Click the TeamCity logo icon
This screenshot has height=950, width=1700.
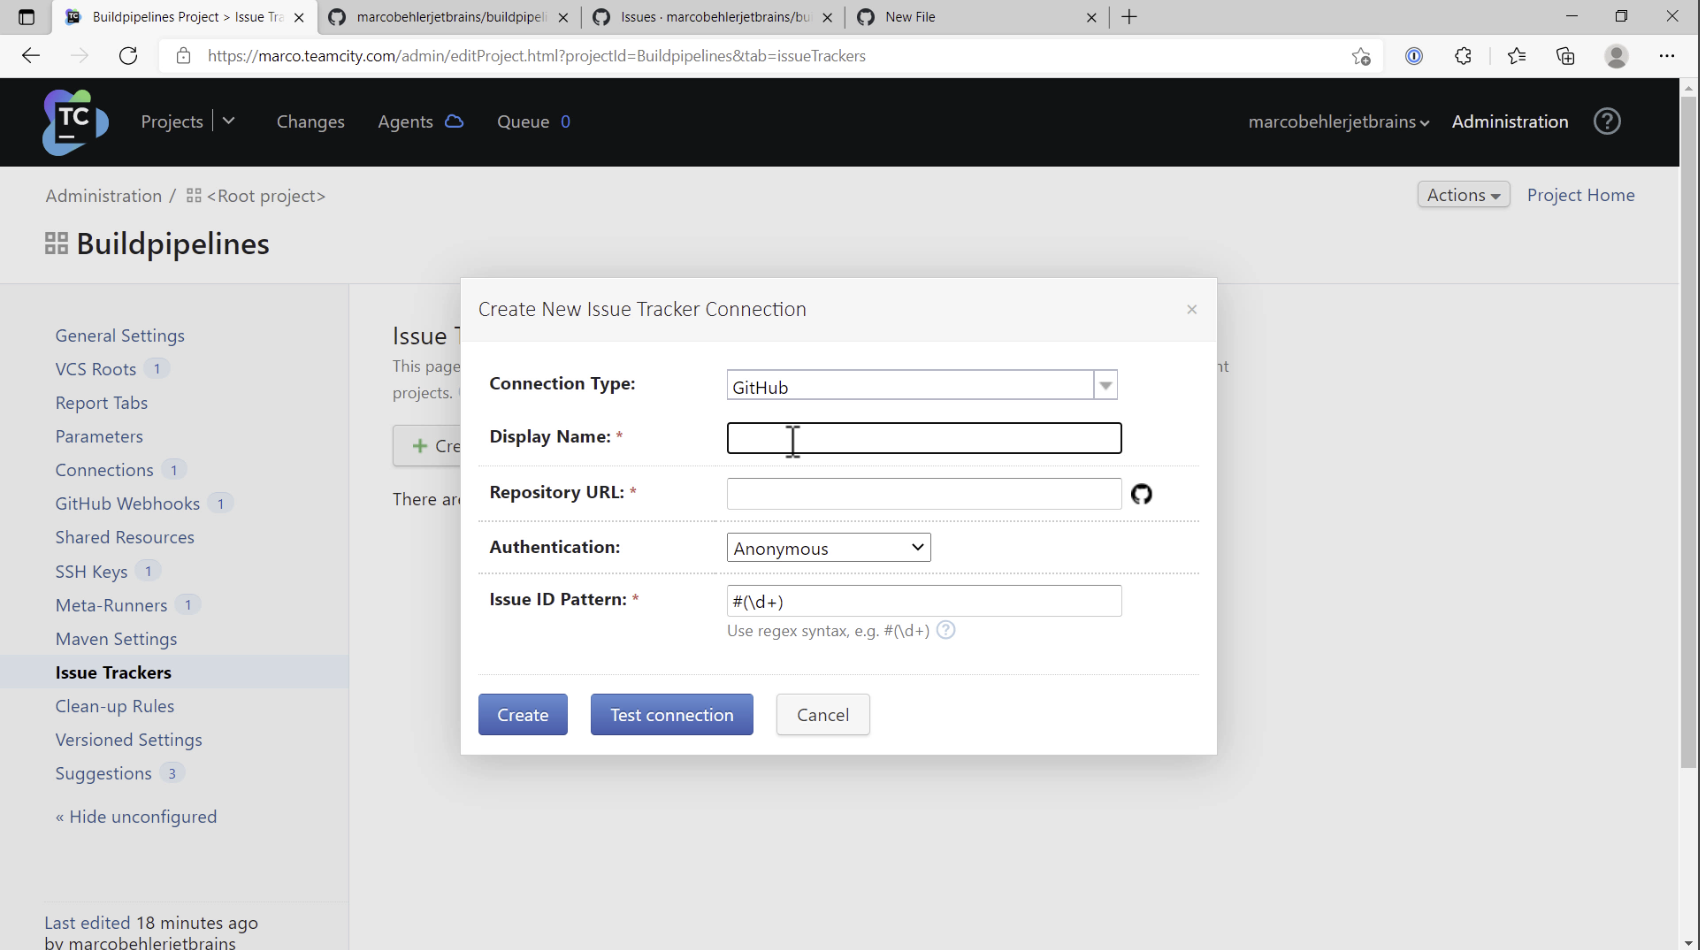point(73,121)
